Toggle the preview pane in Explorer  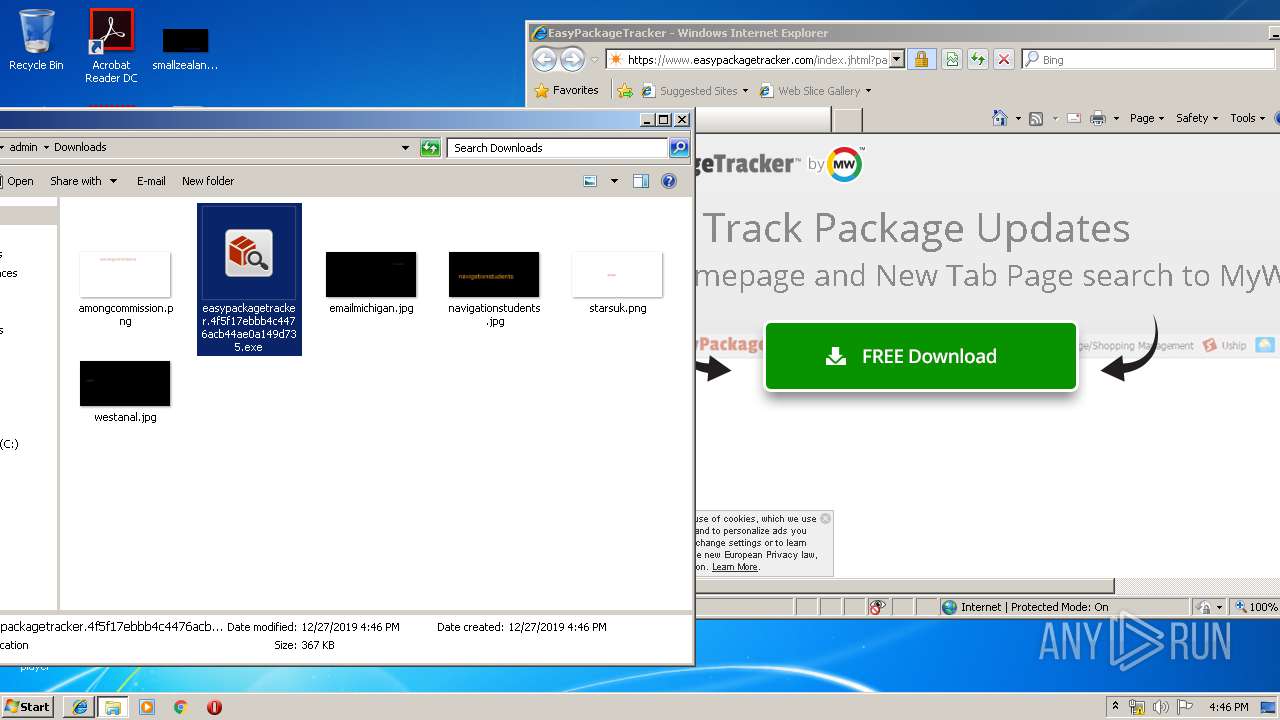coord(641,181)
